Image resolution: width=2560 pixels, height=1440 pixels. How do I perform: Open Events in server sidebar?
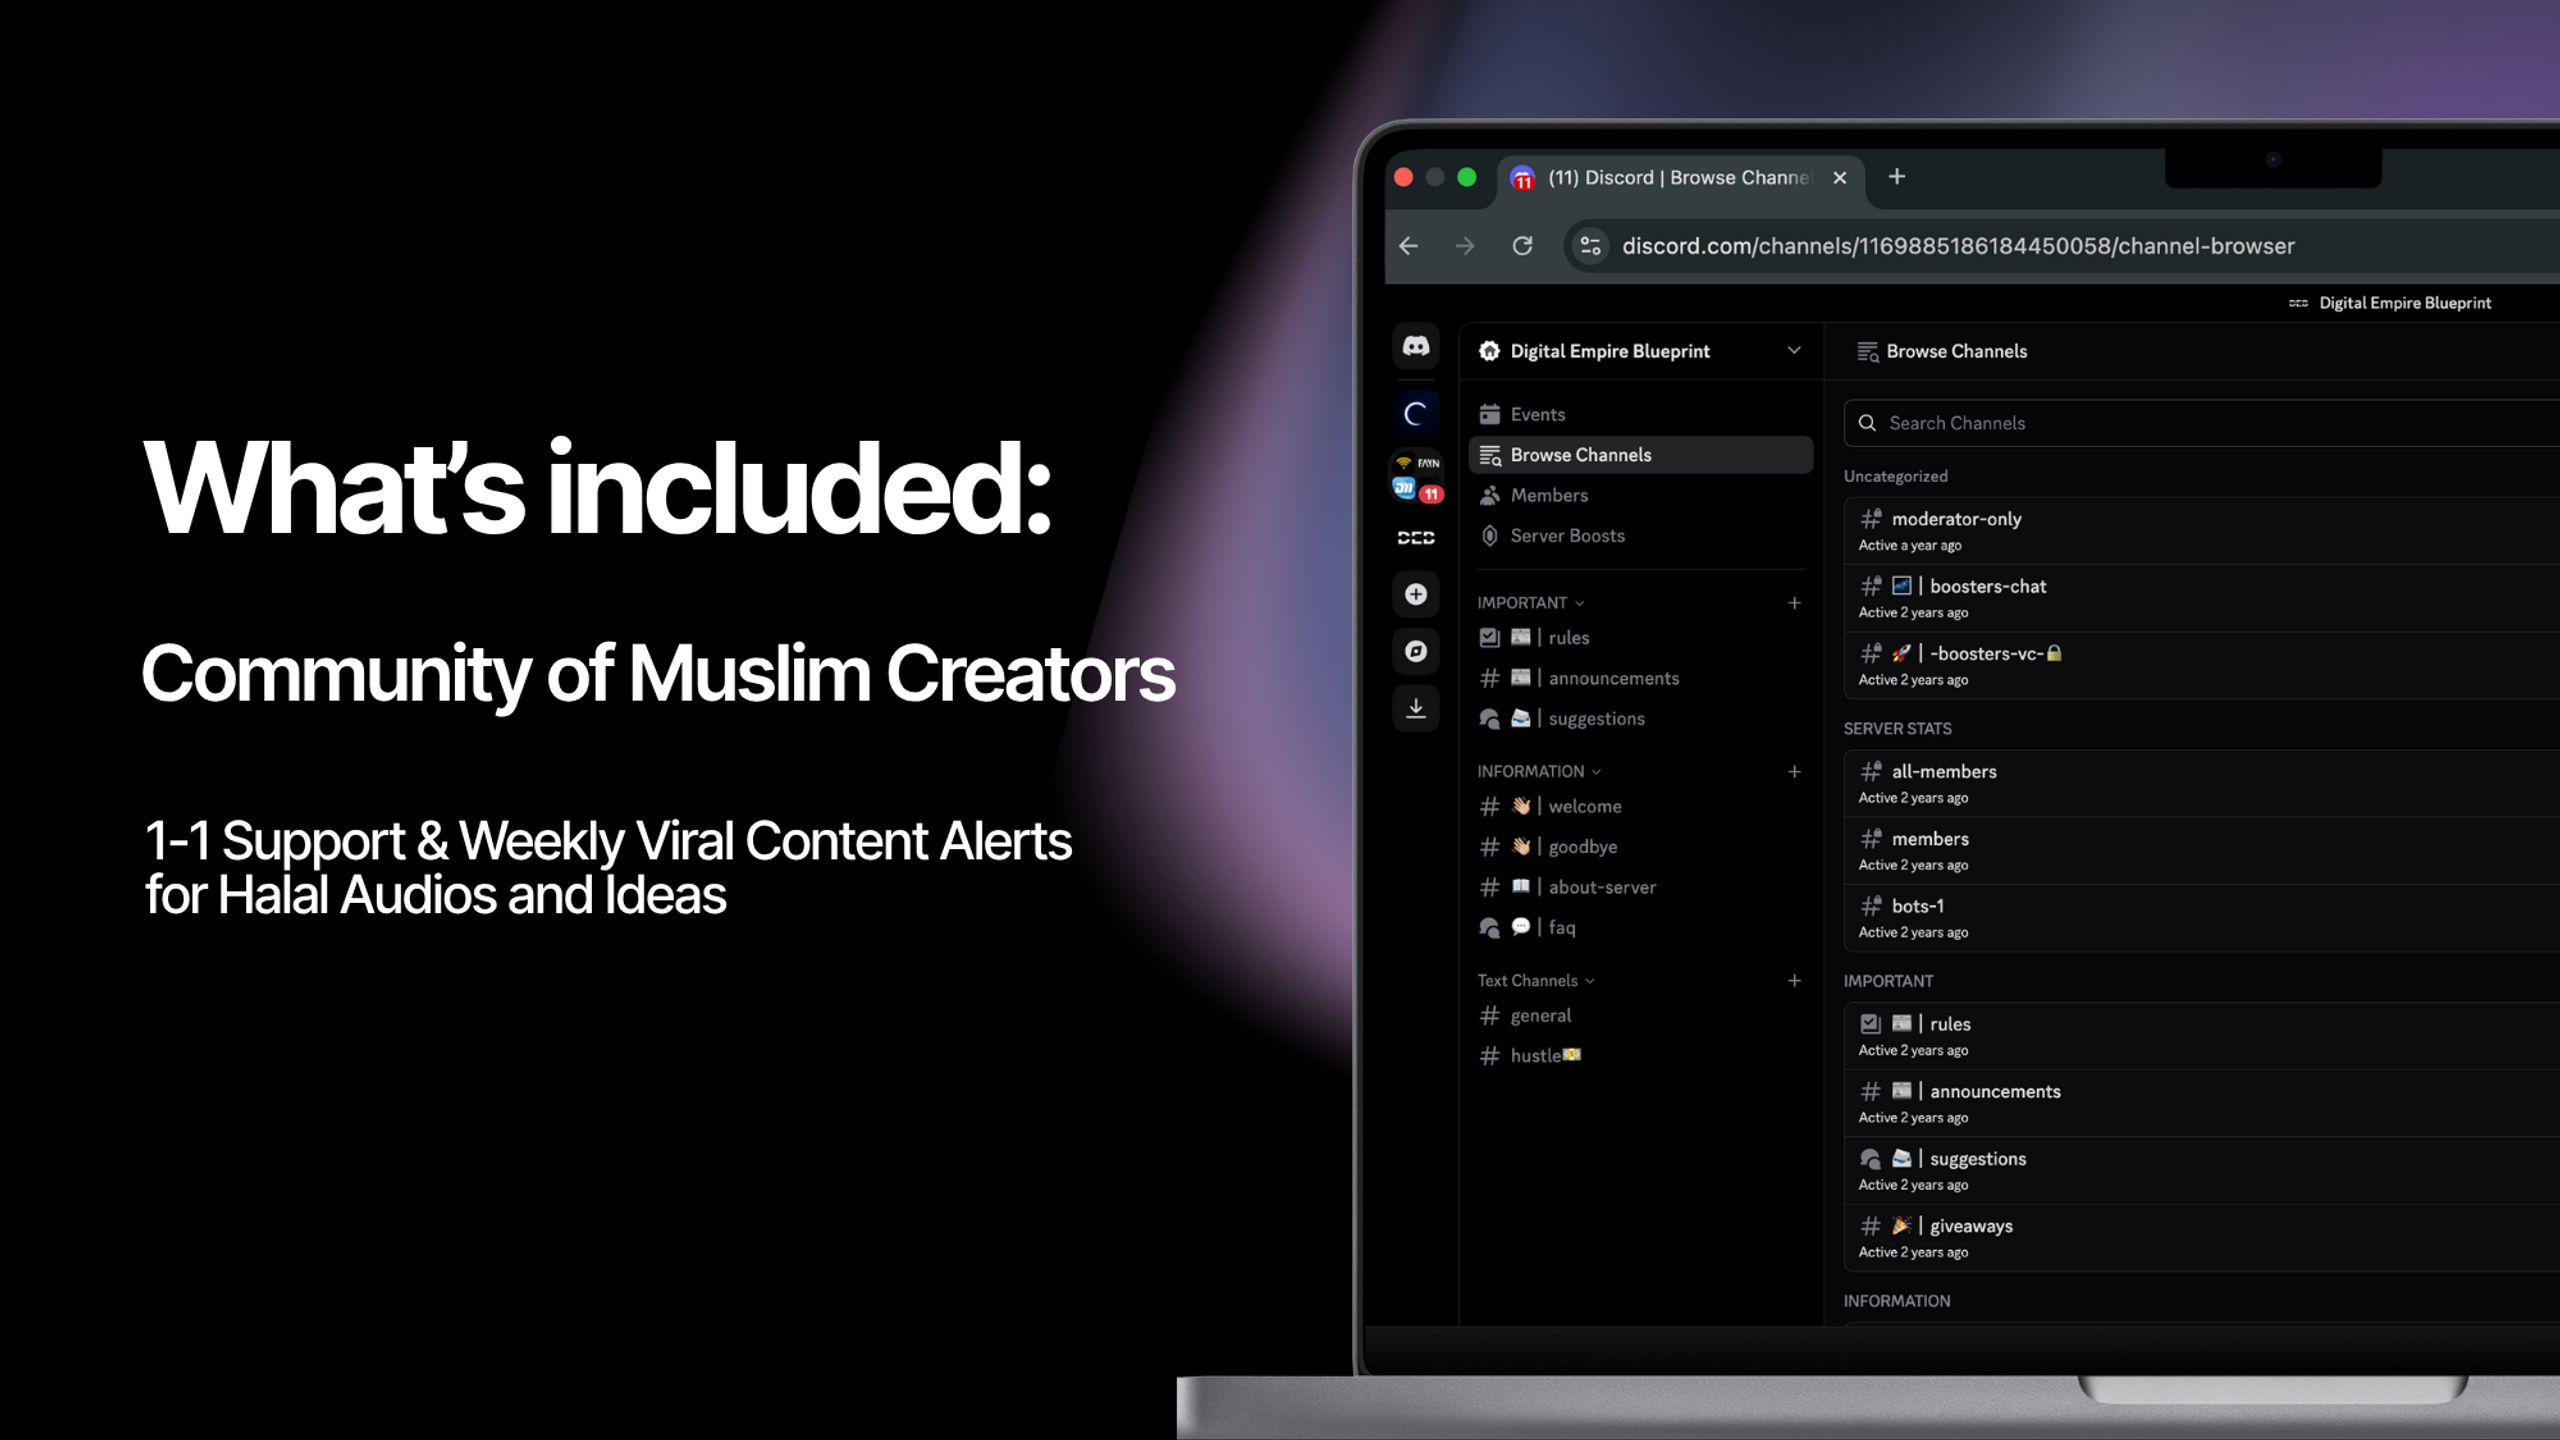[1640, 414]
